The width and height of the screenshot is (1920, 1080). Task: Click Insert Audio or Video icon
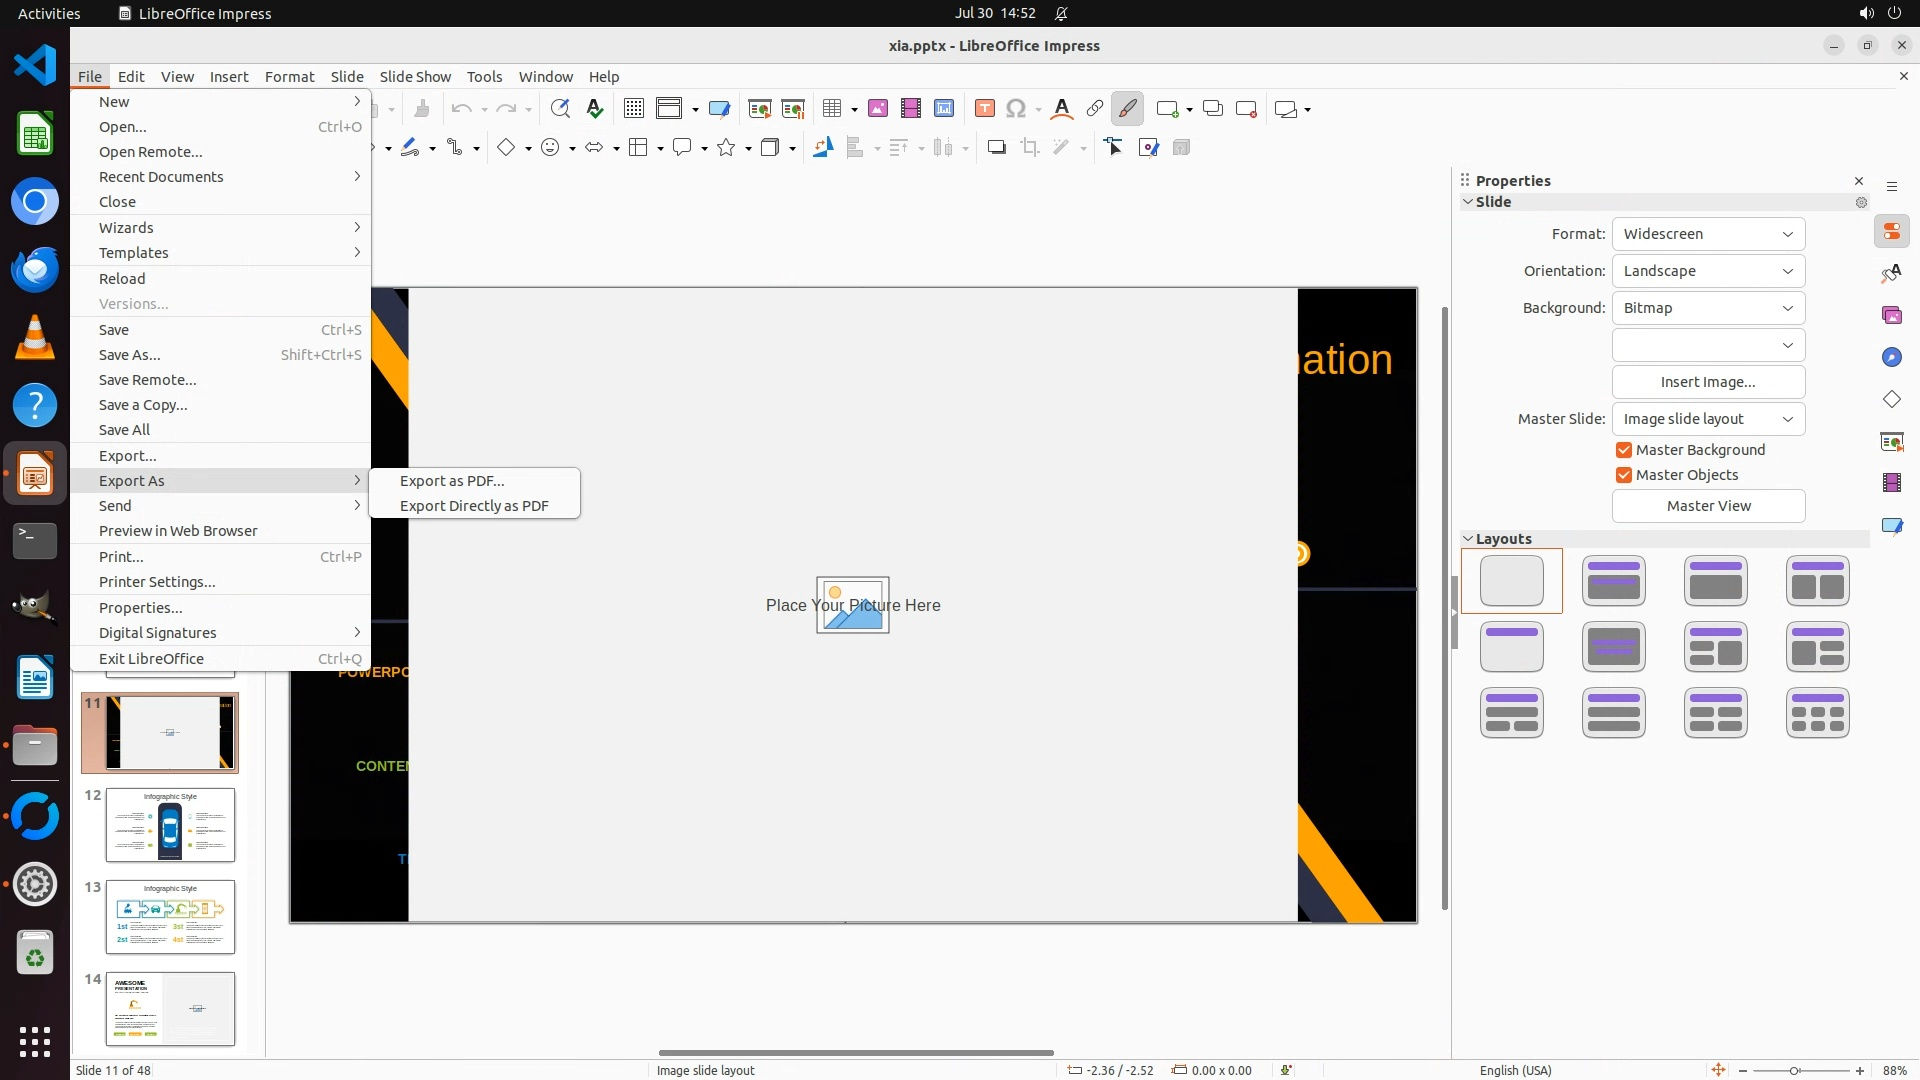tap(910, 109)
